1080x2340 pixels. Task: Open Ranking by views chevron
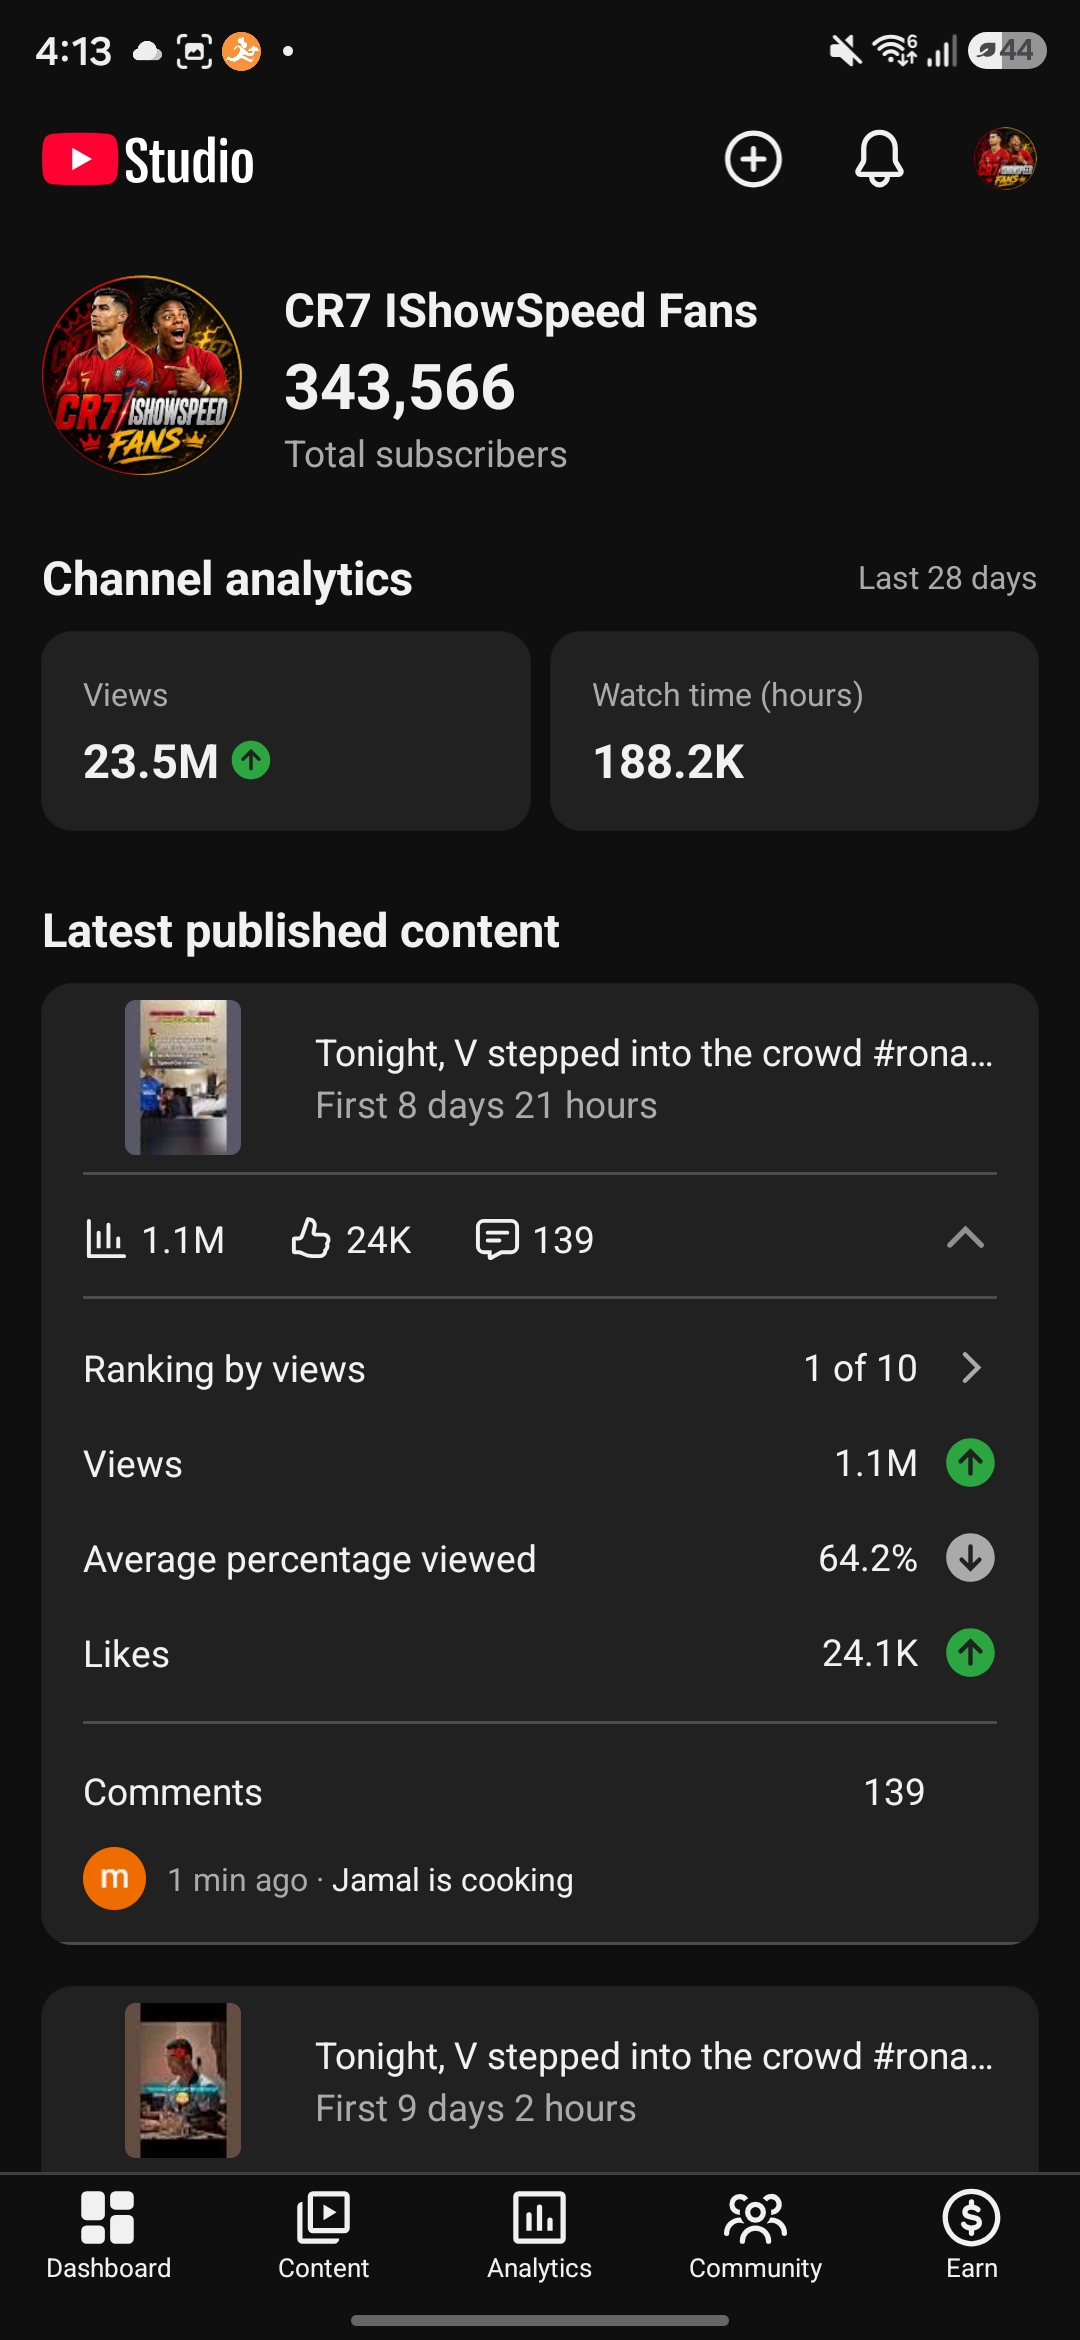pyautogui.click(x=971, y=1368)
